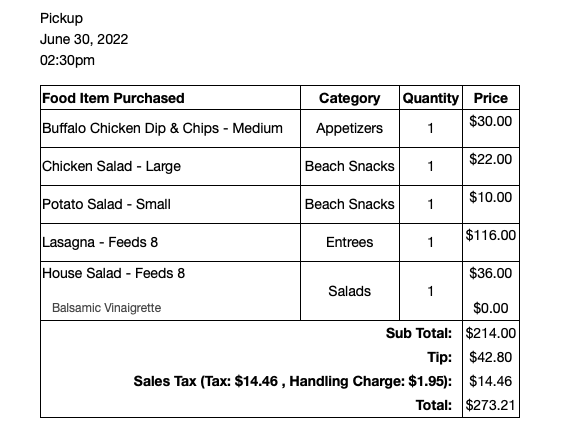
Task: Click the Category column header
Action: (349, 98)
